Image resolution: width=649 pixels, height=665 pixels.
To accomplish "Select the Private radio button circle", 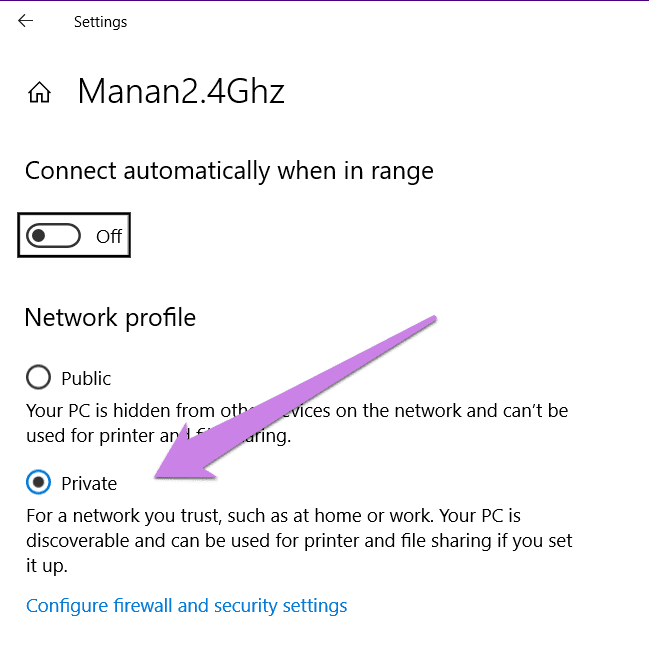I will [x=38, y=483].
